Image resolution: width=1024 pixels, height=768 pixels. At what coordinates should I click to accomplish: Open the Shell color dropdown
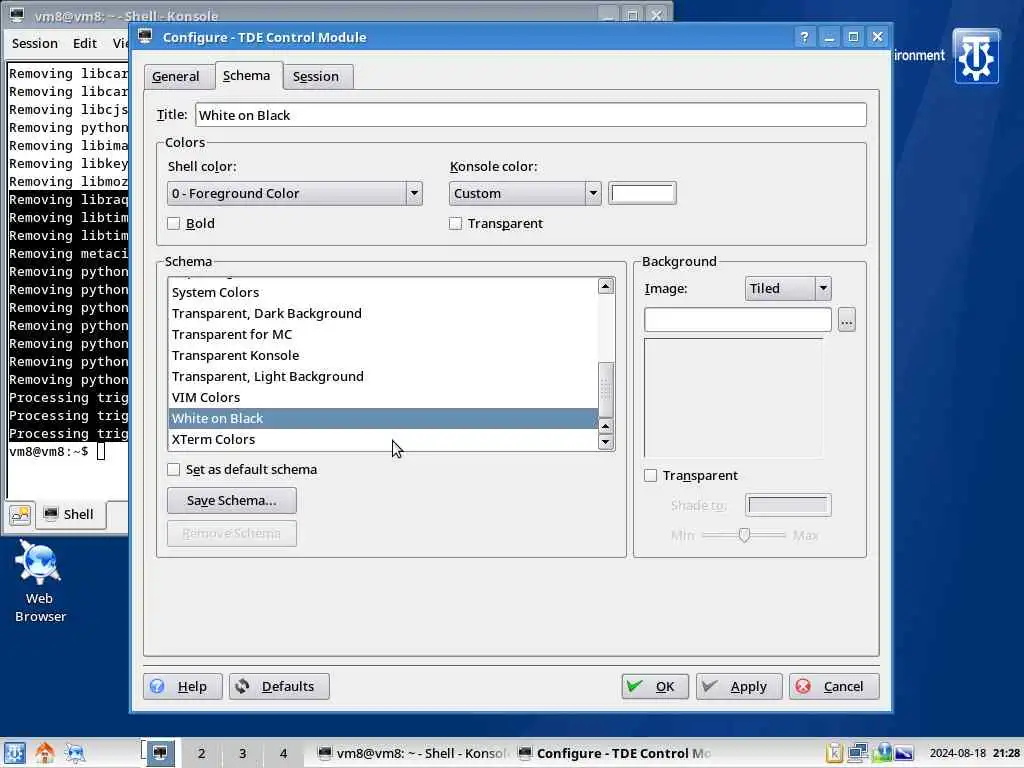pos(295,193)
